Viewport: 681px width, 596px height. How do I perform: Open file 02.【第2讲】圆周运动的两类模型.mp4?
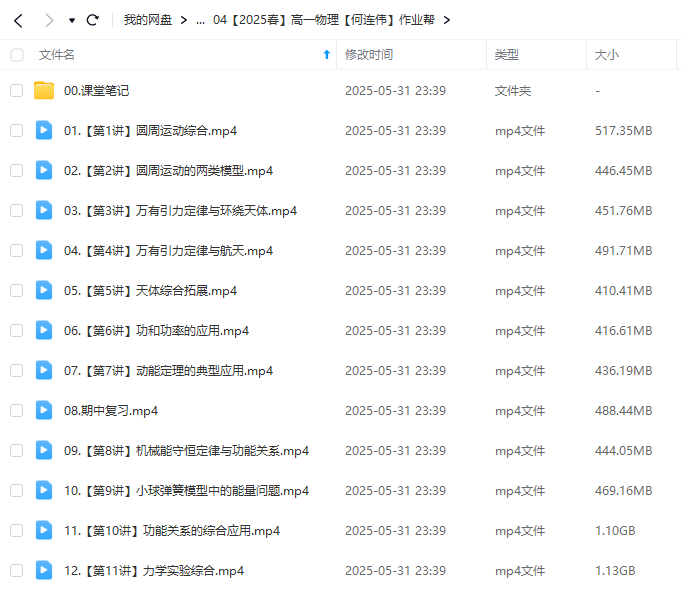[x=168, y=171]
